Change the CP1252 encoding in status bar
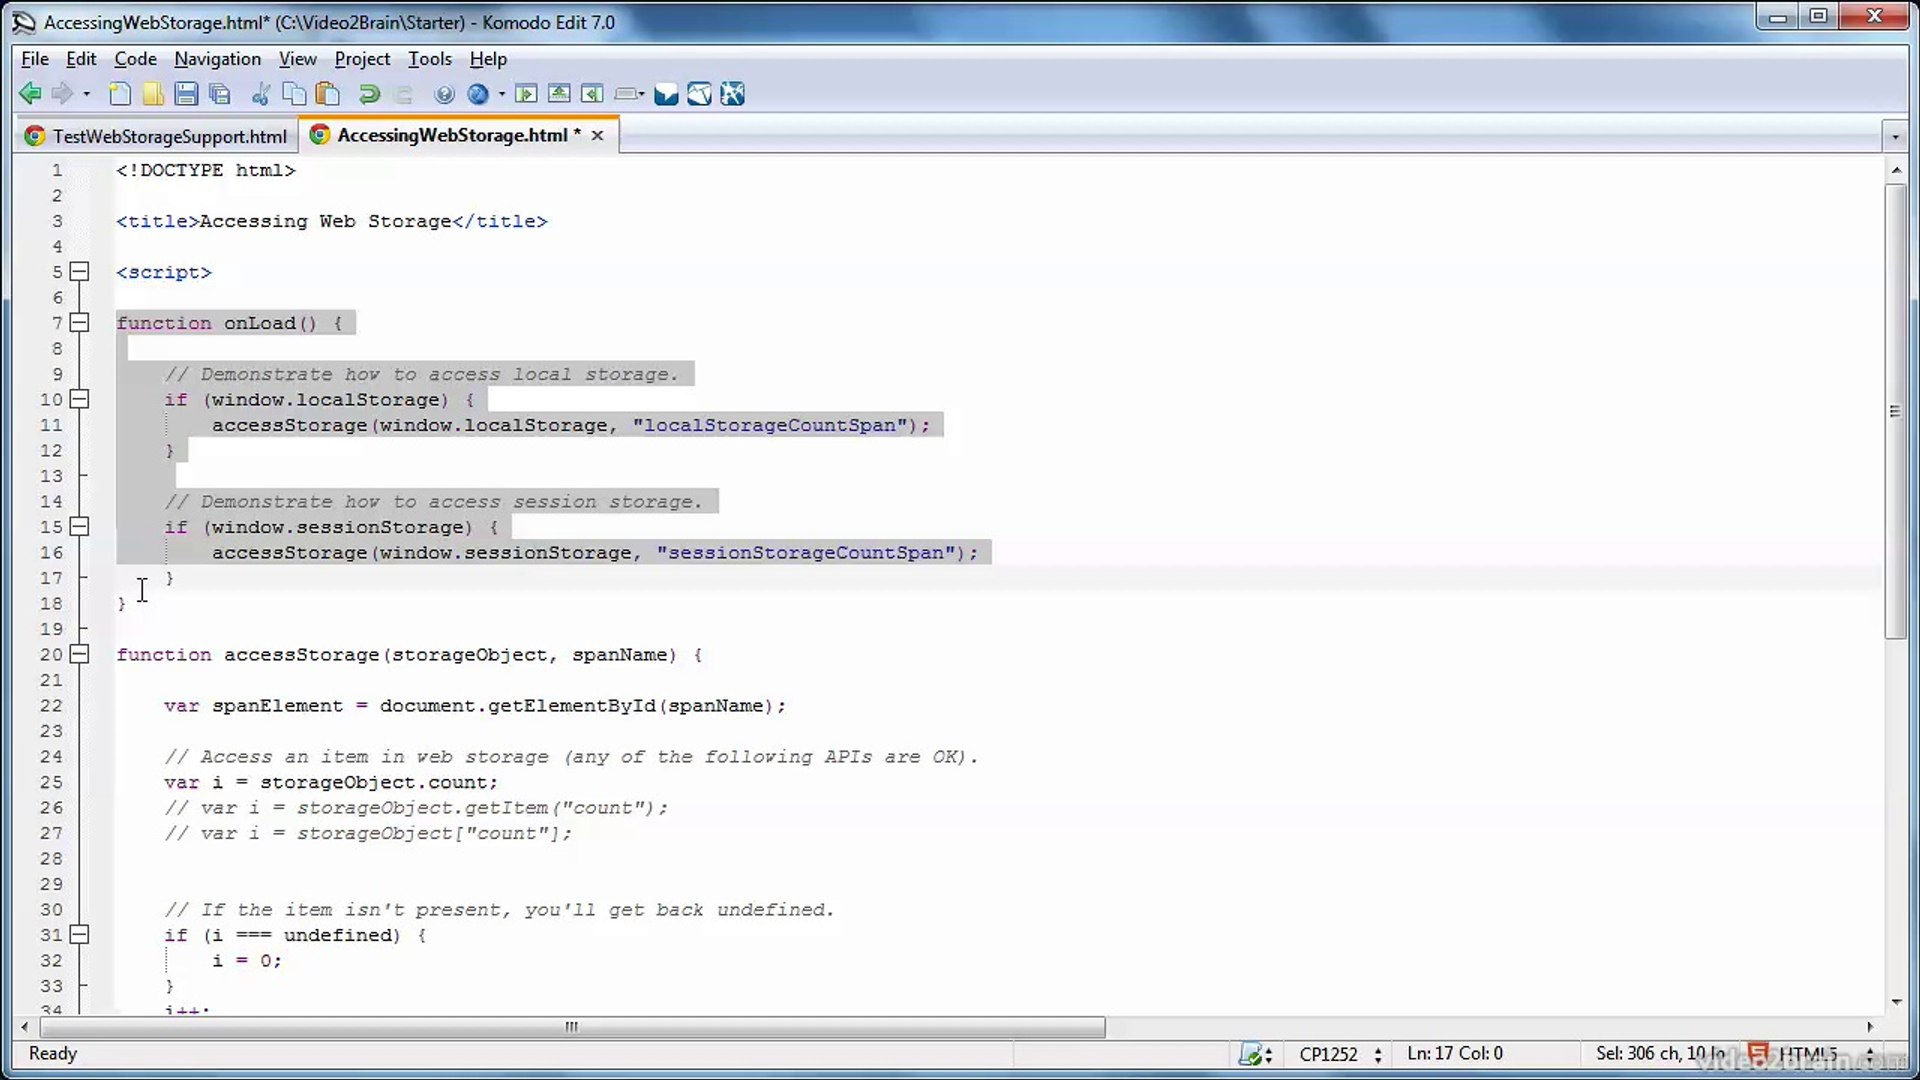 1330,1054
